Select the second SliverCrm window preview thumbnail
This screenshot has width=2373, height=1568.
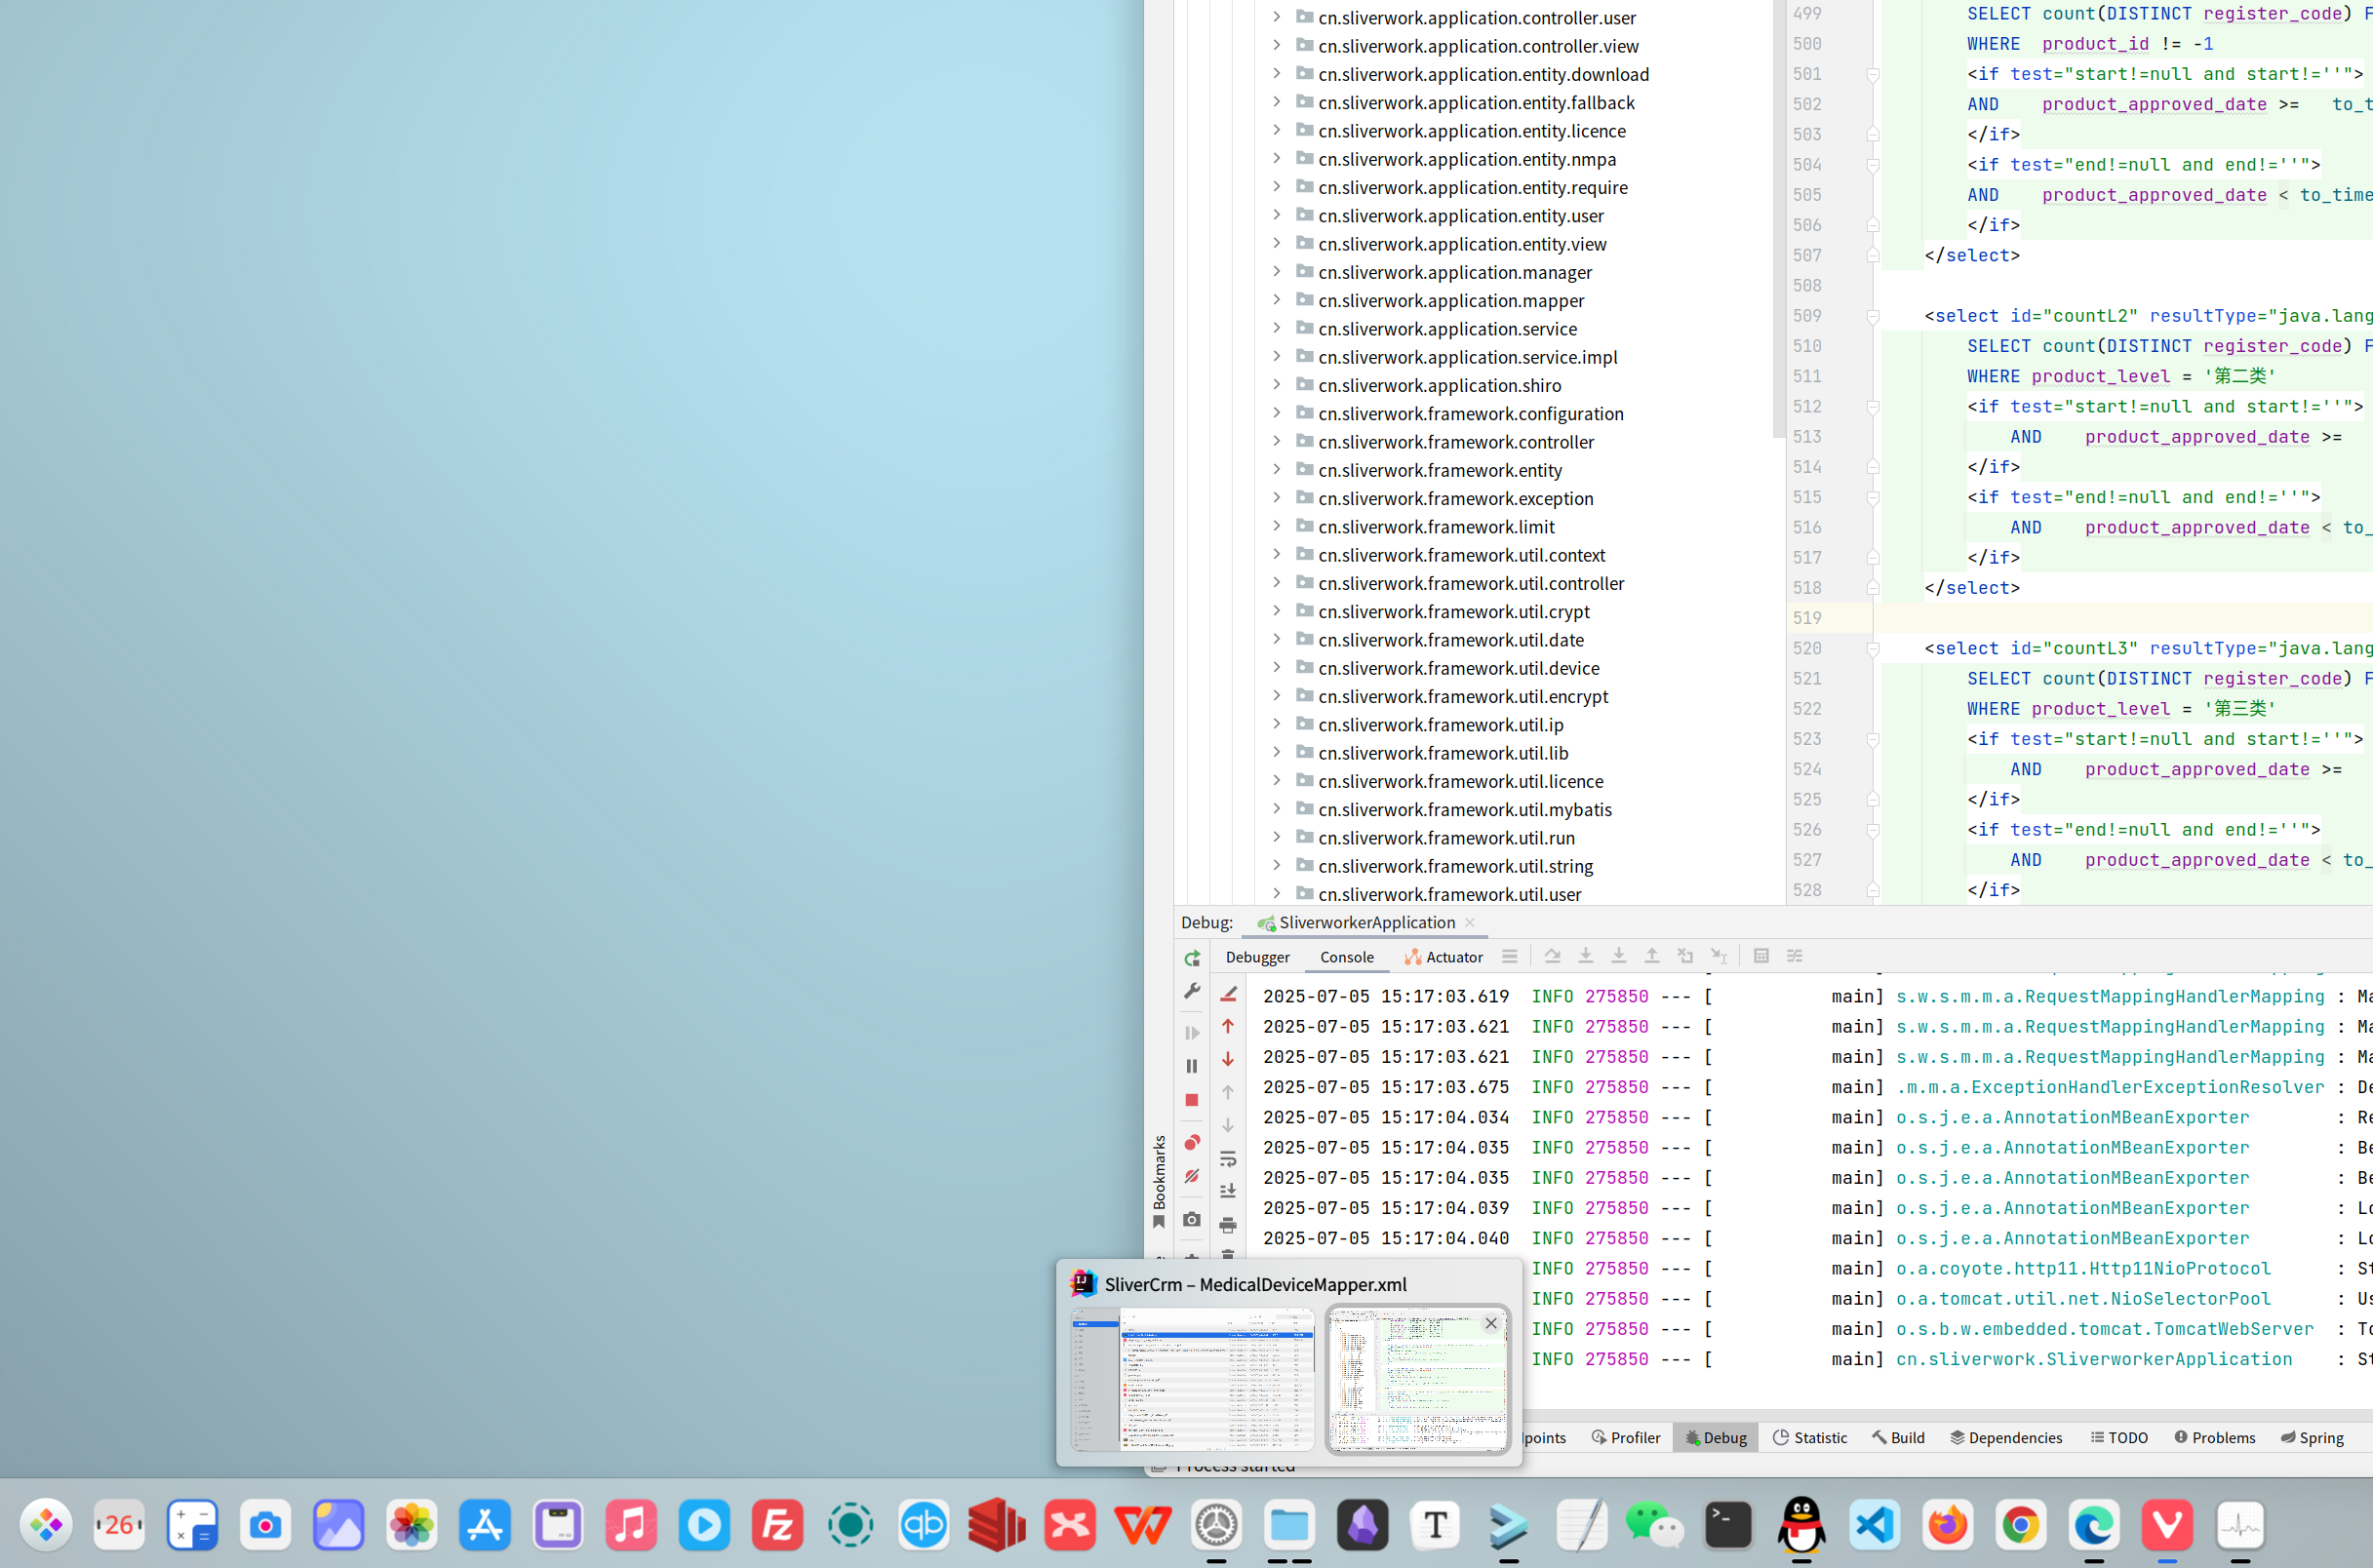click(x=1417, y=1379)
